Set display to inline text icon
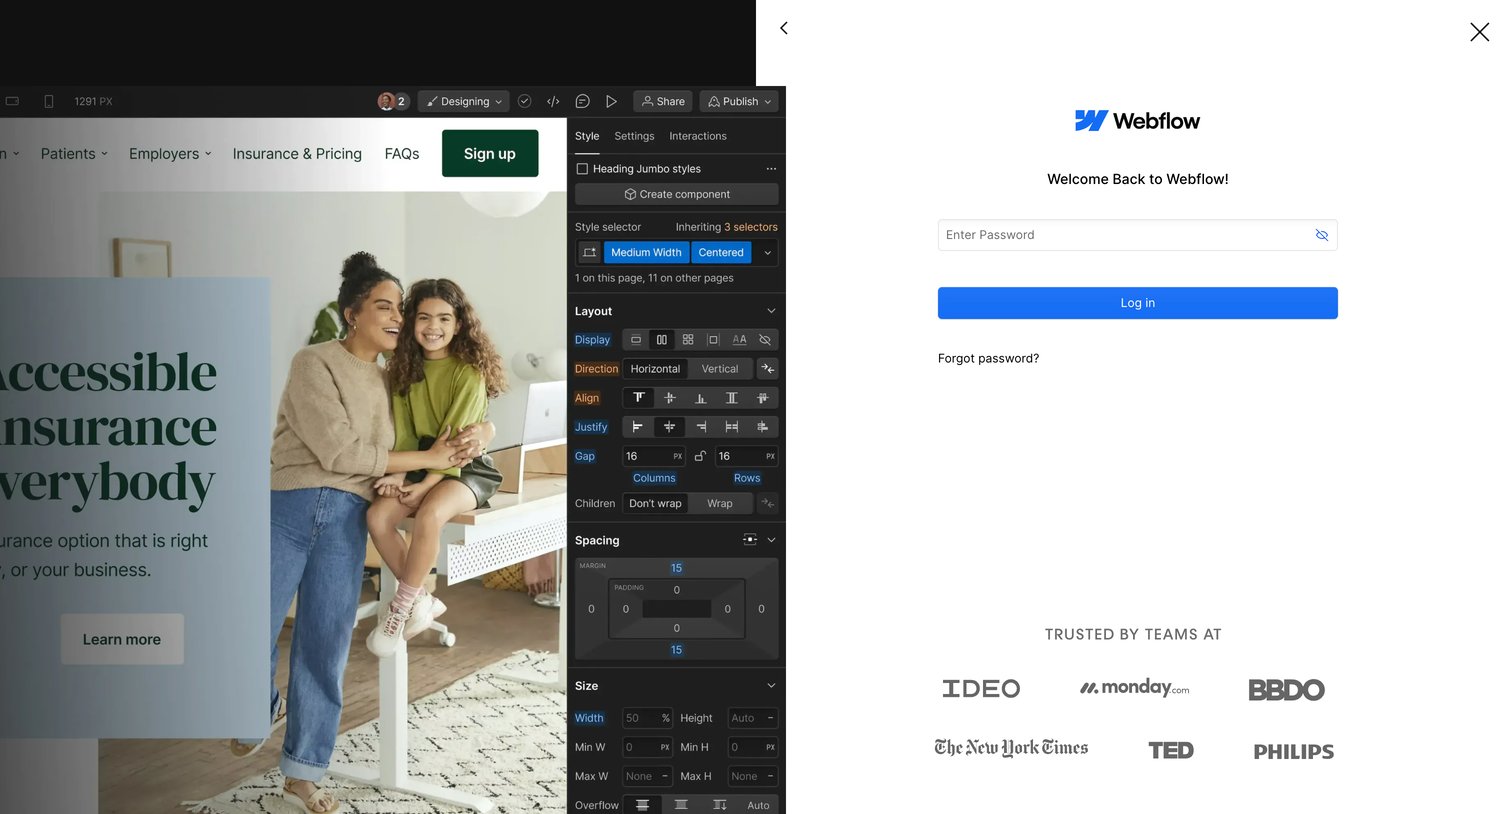1512x814 pixels. 739,340
